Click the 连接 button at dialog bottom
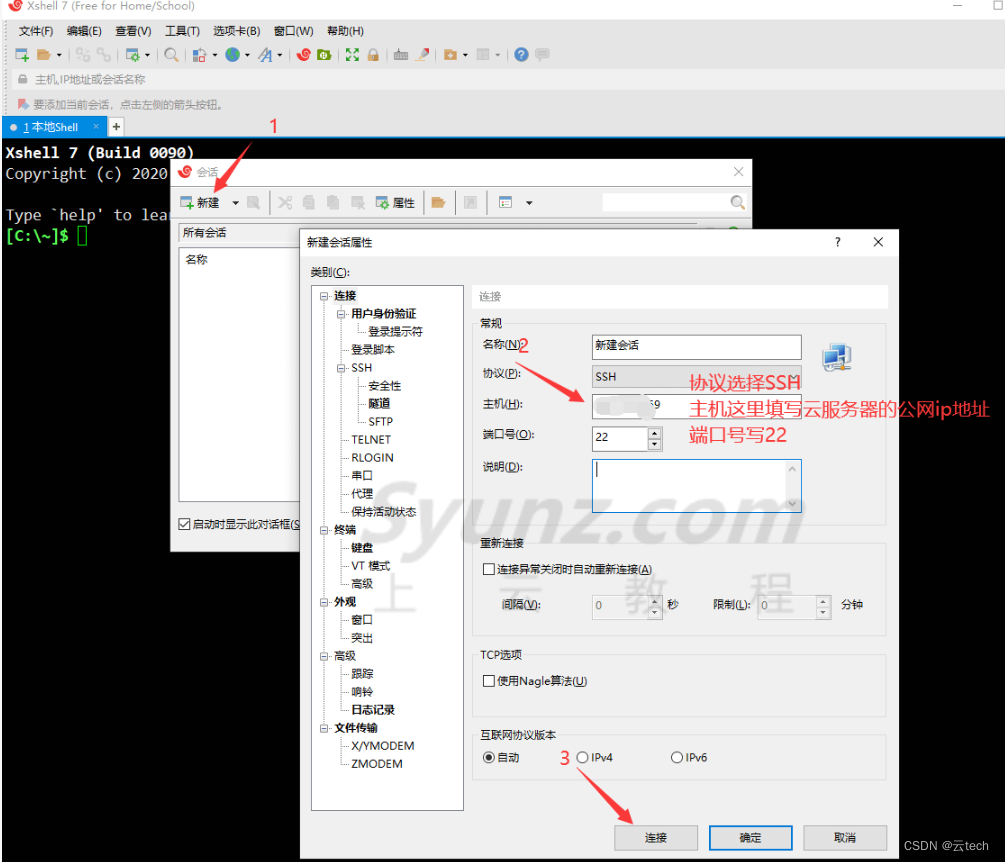This screenshot has height=862, width=1005. pyautogui.click(x=656, y=838)
